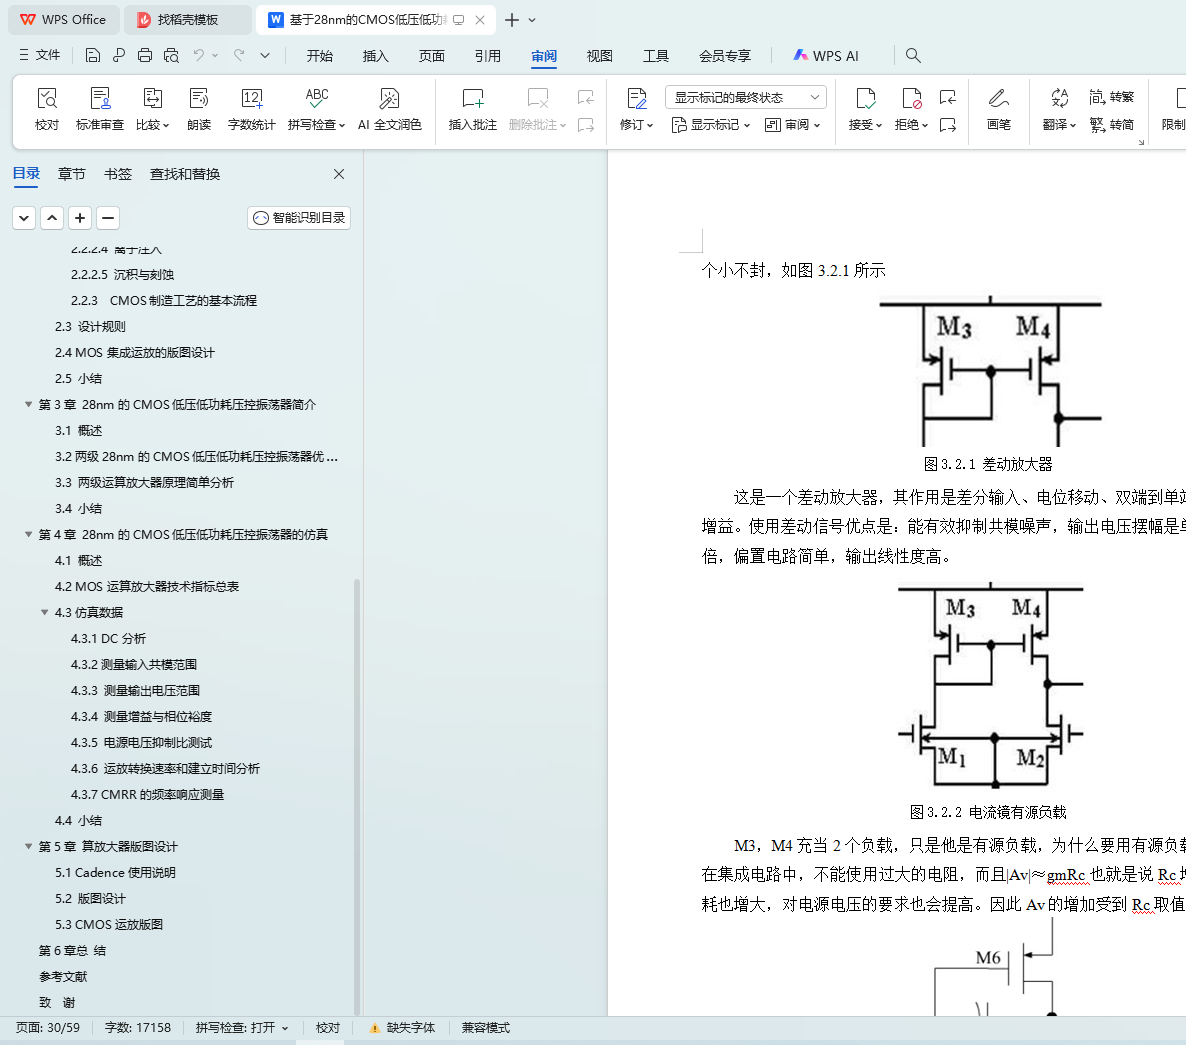Collapse 第4章 tree node

pyautogui.click(x=29, y=535)
